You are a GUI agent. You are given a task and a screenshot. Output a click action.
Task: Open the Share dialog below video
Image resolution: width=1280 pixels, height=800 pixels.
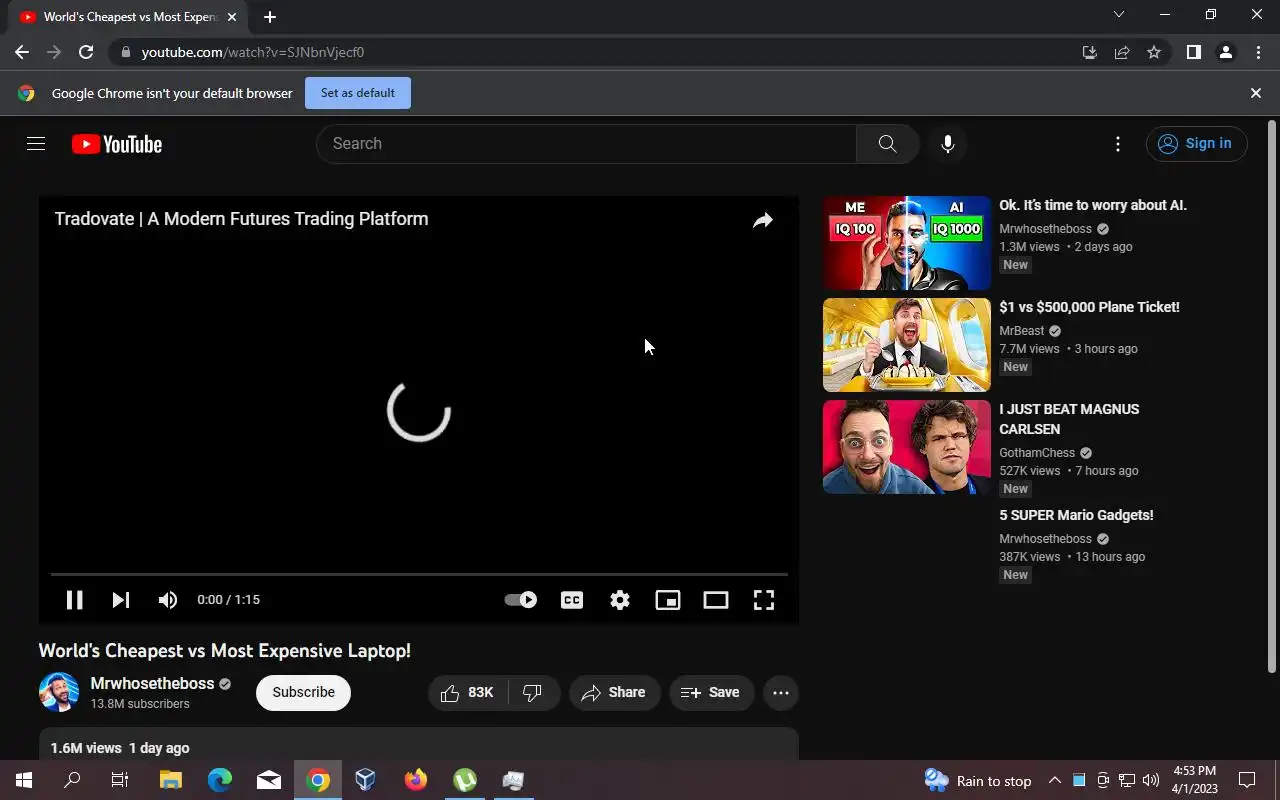[x=614, y=693]
